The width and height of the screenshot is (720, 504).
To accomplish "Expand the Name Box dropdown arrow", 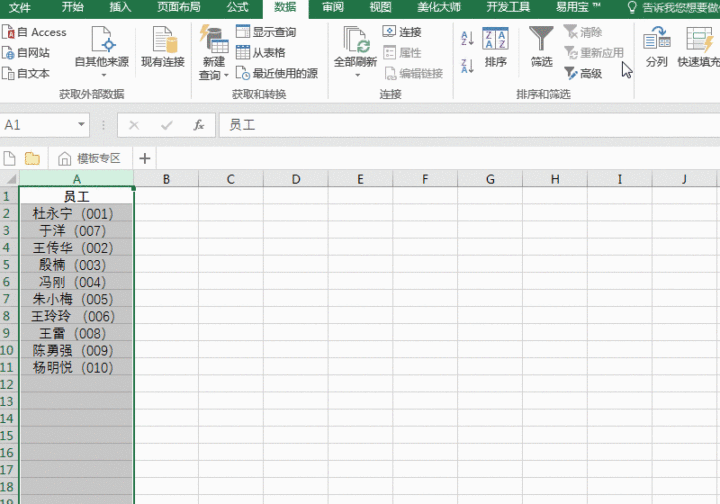I will coord(81,124).
